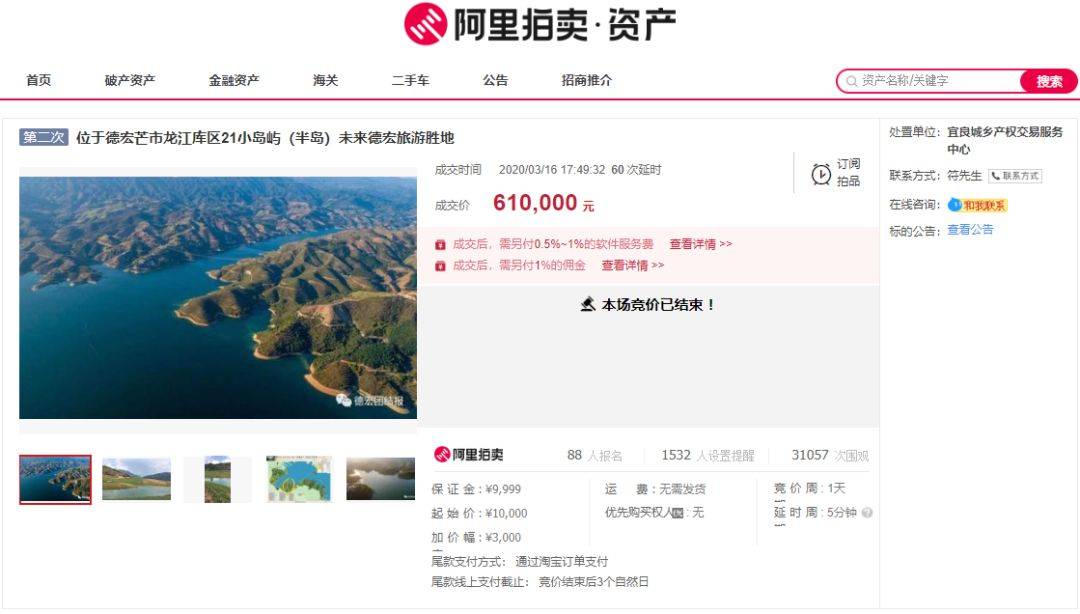1080x614 pixels.
Task: Click the info icon beside 优先购买权人
Action: coord(678,513)
